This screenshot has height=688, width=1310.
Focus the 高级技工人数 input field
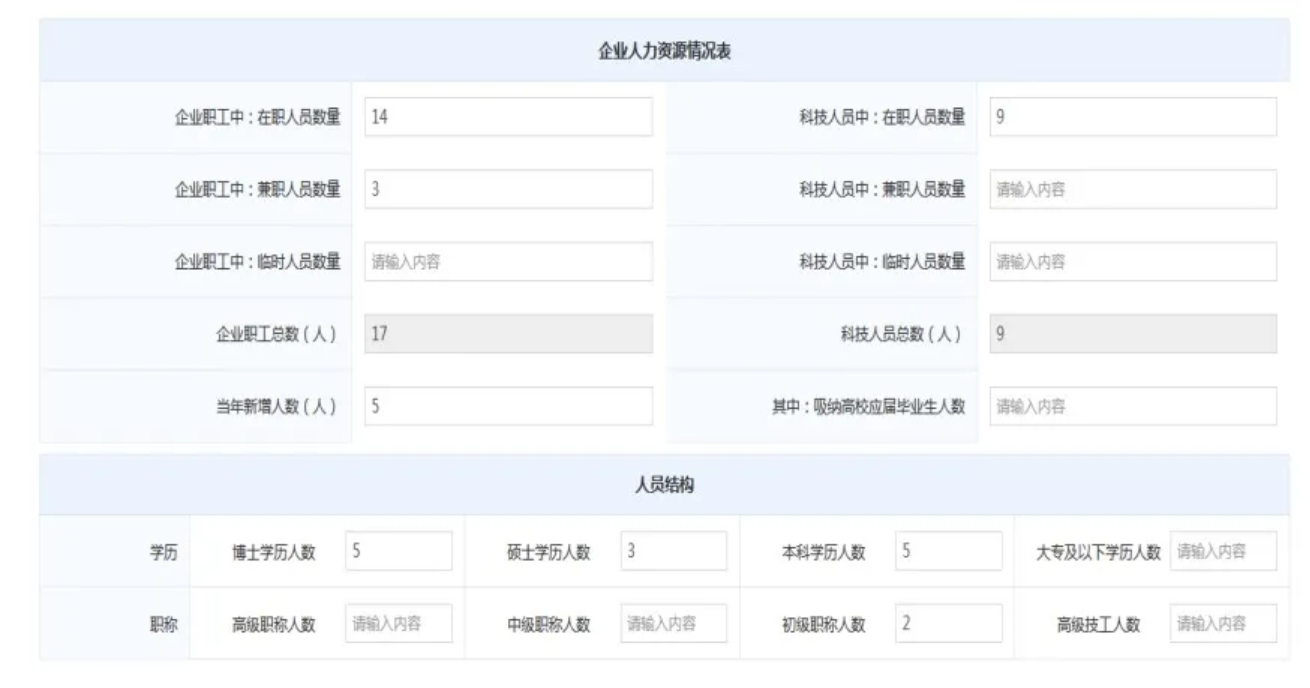pos(1223,624)
